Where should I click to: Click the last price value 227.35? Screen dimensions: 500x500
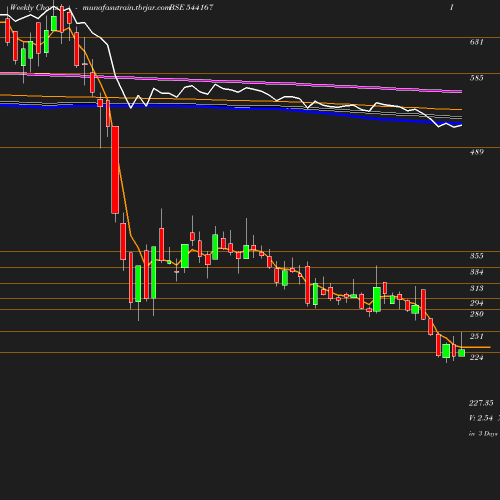481,403
